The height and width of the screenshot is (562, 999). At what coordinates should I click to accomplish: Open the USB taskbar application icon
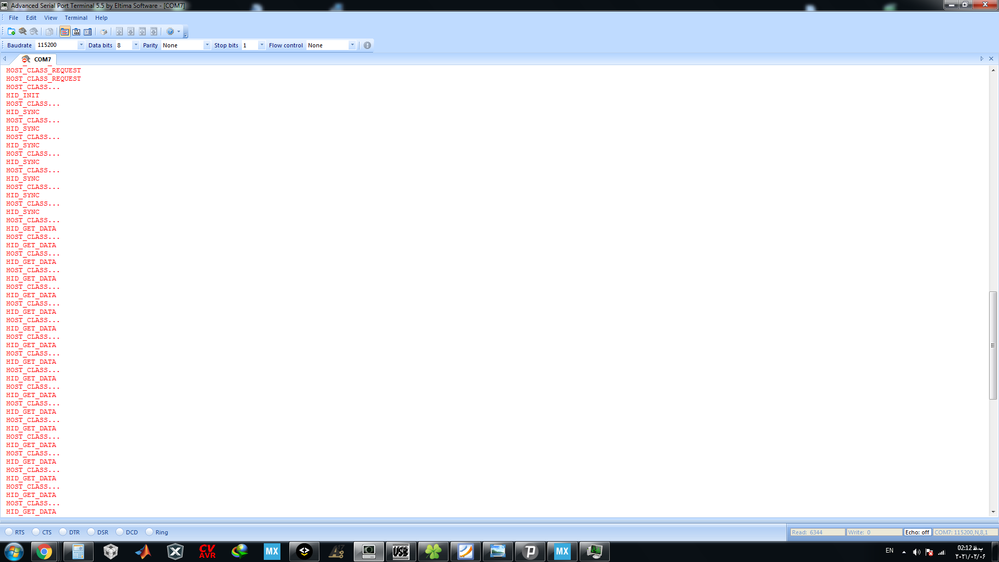400,551
